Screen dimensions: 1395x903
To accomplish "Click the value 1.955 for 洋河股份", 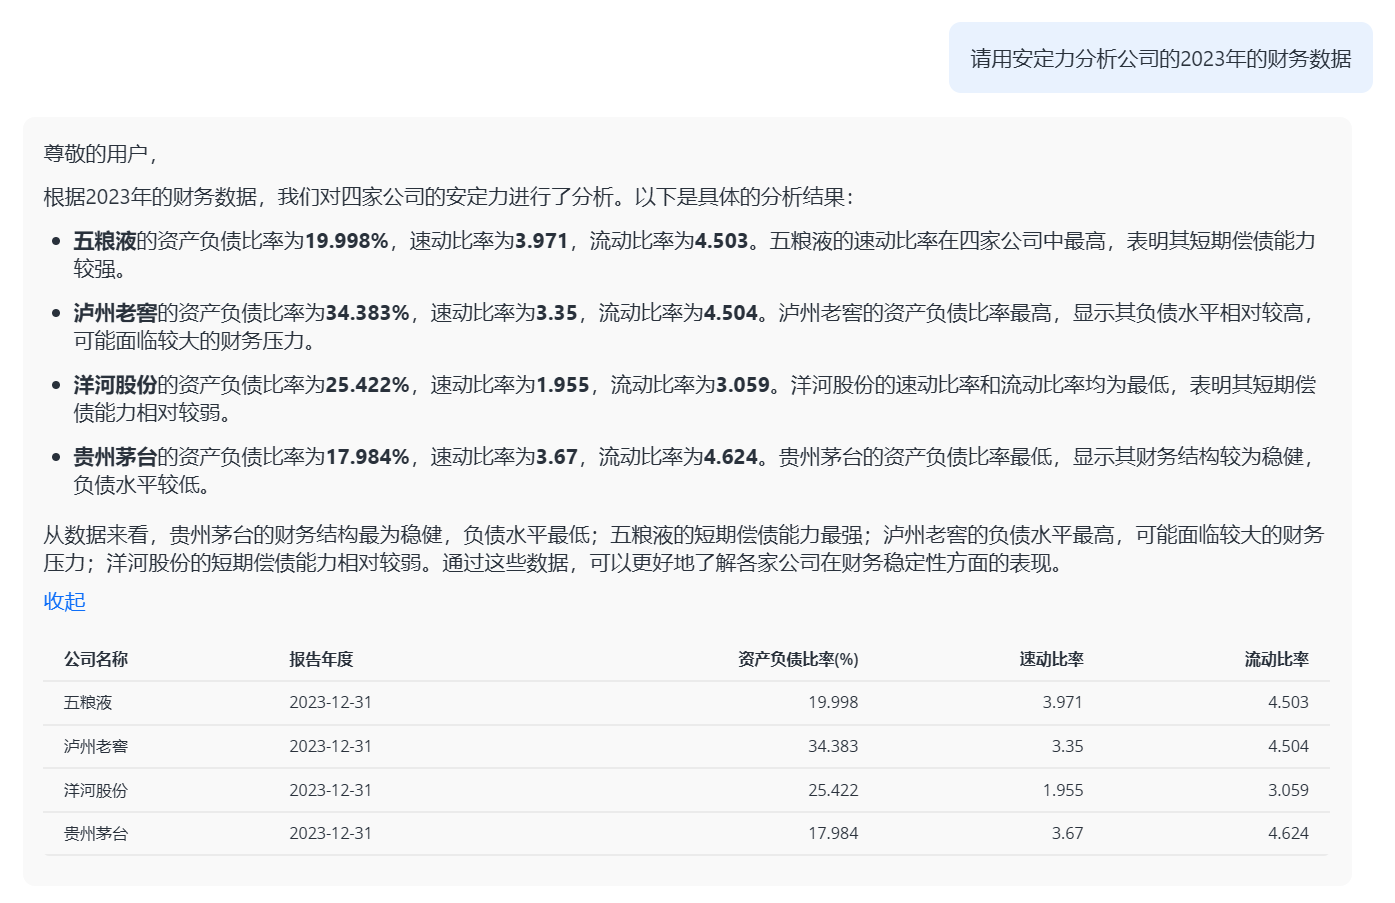I will click(1063, 789).
